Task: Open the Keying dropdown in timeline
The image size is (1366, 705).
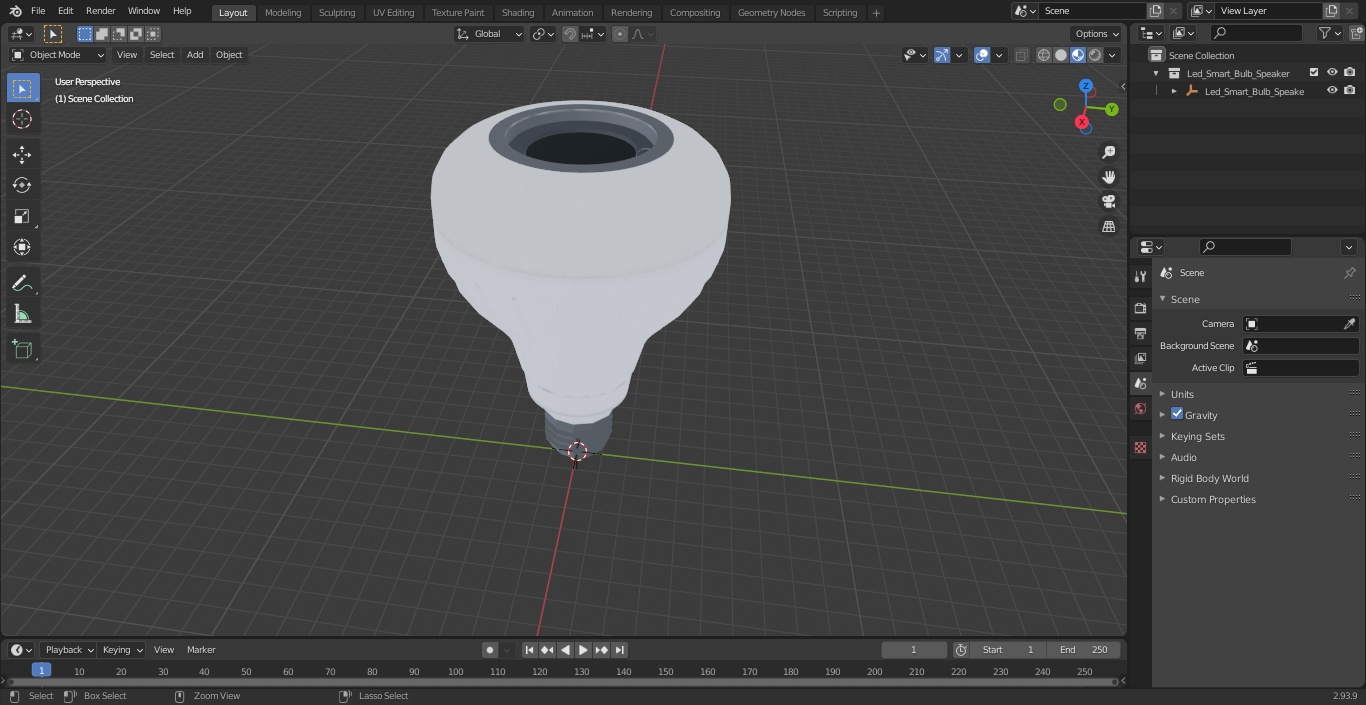Action: [122, 650]
